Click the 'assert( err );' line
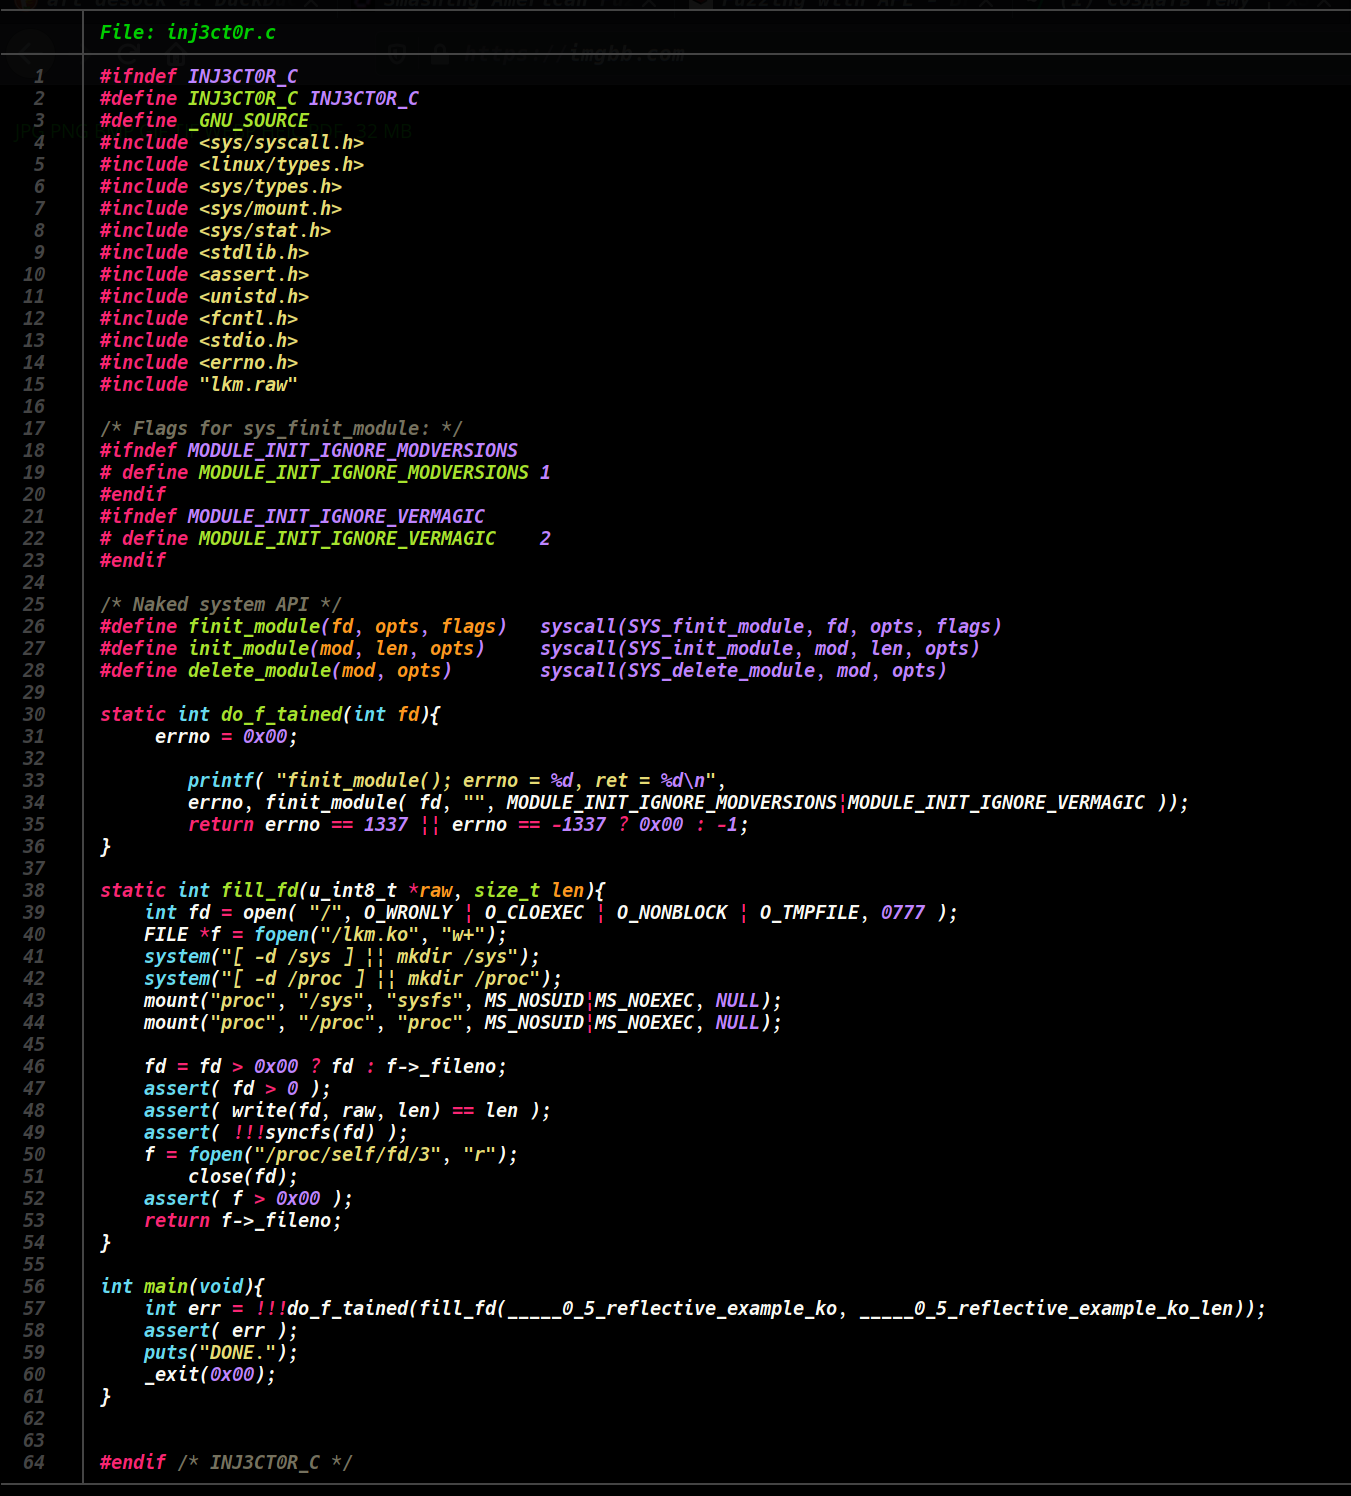 (x=221, y=1330)
